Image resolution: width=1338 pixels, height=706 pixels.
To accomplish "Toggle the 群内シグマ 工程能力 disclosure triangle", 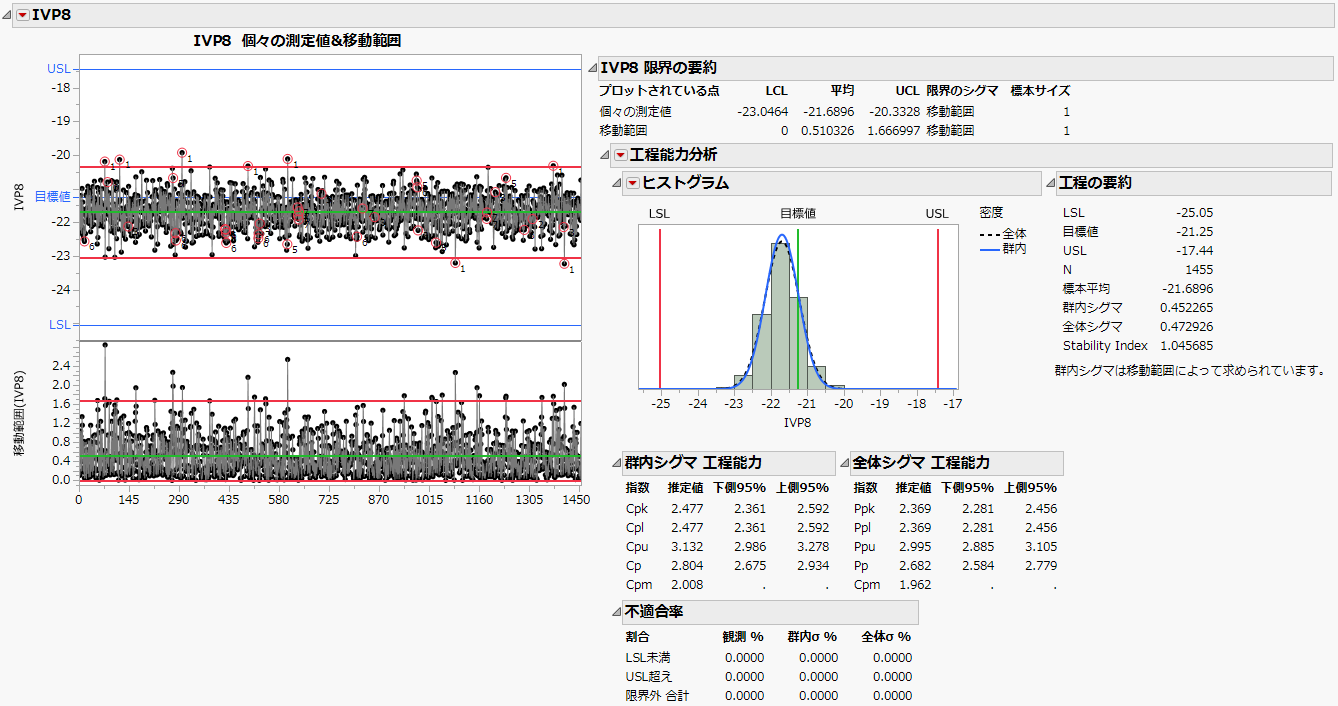I will pyautogui.click(x=617, y=463).
